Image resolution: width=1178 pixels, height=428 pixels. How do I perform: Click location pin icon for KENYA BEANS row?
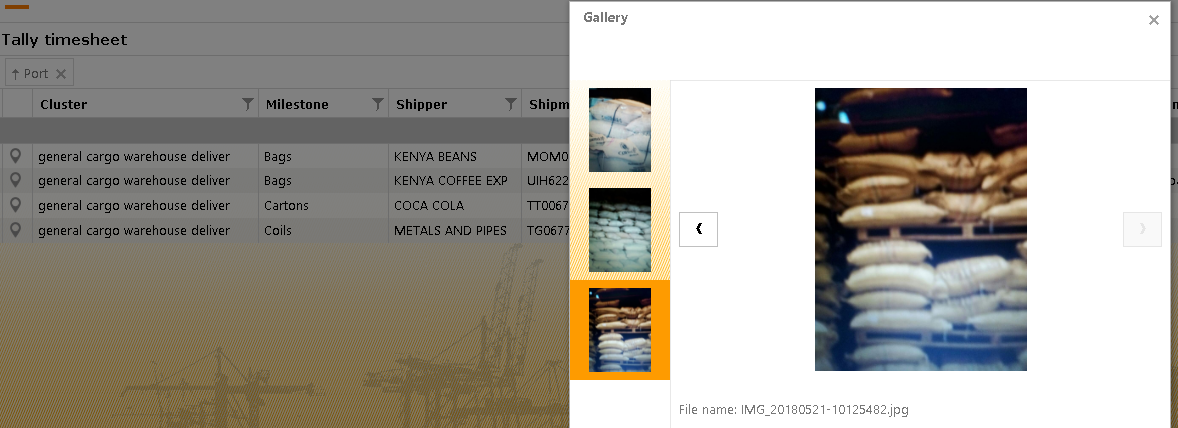[15, 156]
